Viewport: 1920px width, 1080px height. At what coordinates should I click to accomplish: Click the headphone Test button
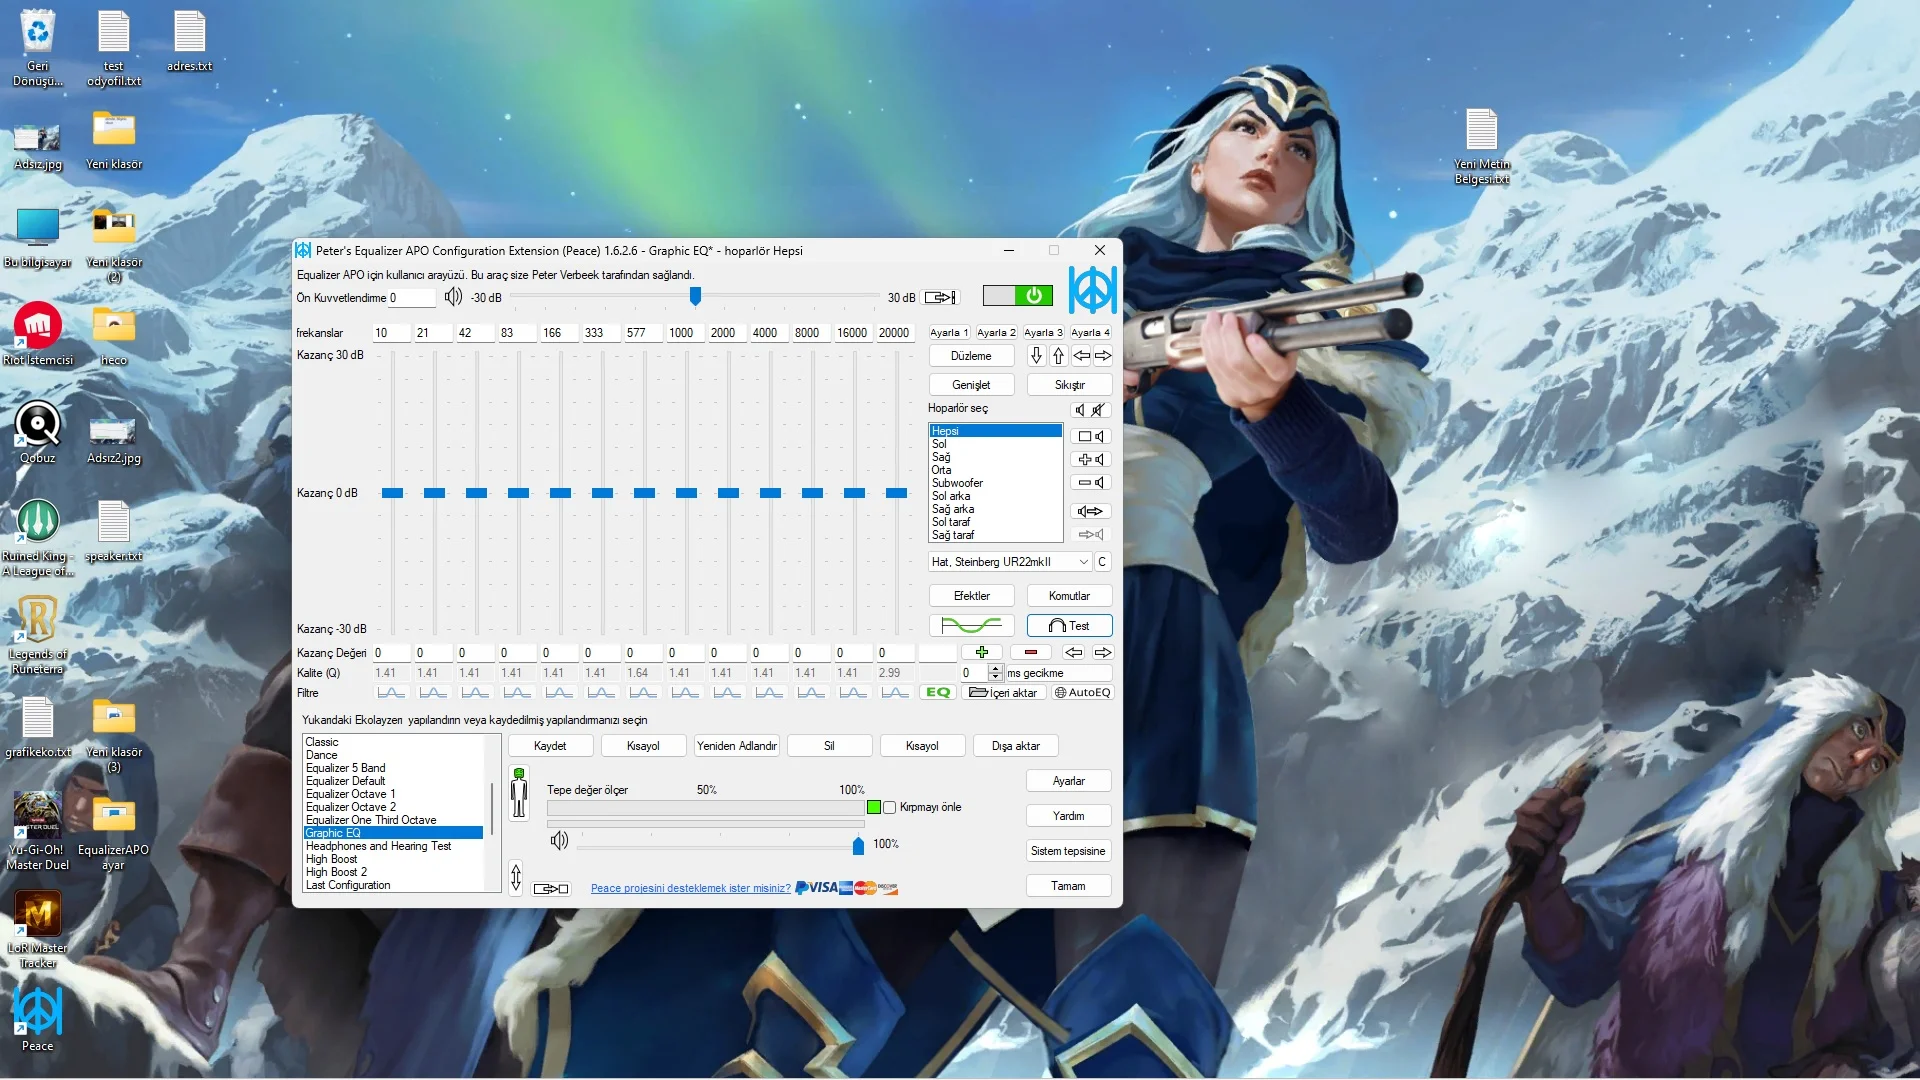[1069, 626]
